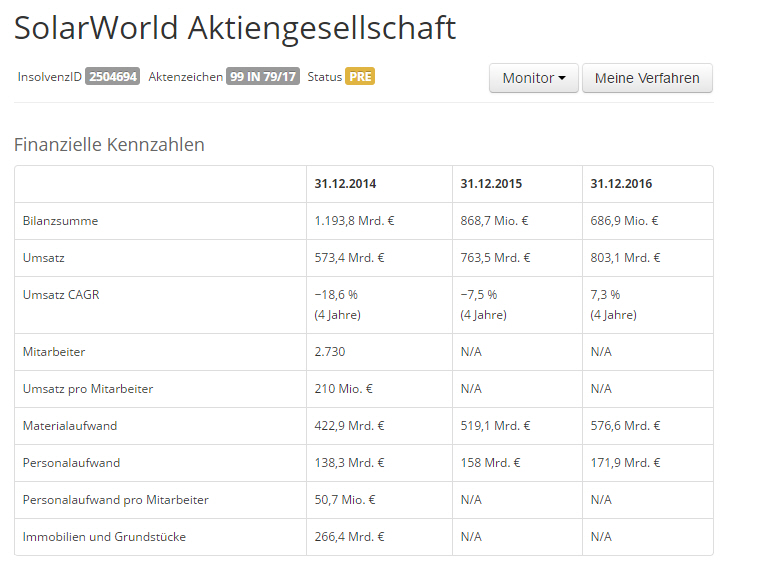Select the 31.12.2014 column header
Image resolution: width=779 pixels, height=565 pixels.
pos(345,184)
